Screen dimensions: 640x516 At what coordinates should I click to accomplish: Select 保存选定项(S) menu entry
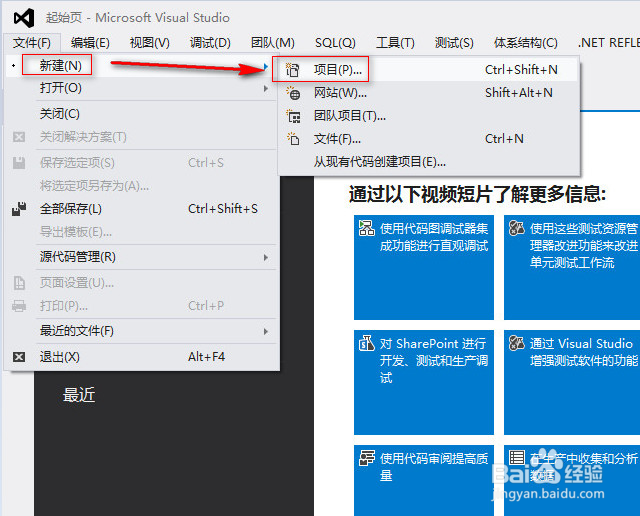point(142,163)
